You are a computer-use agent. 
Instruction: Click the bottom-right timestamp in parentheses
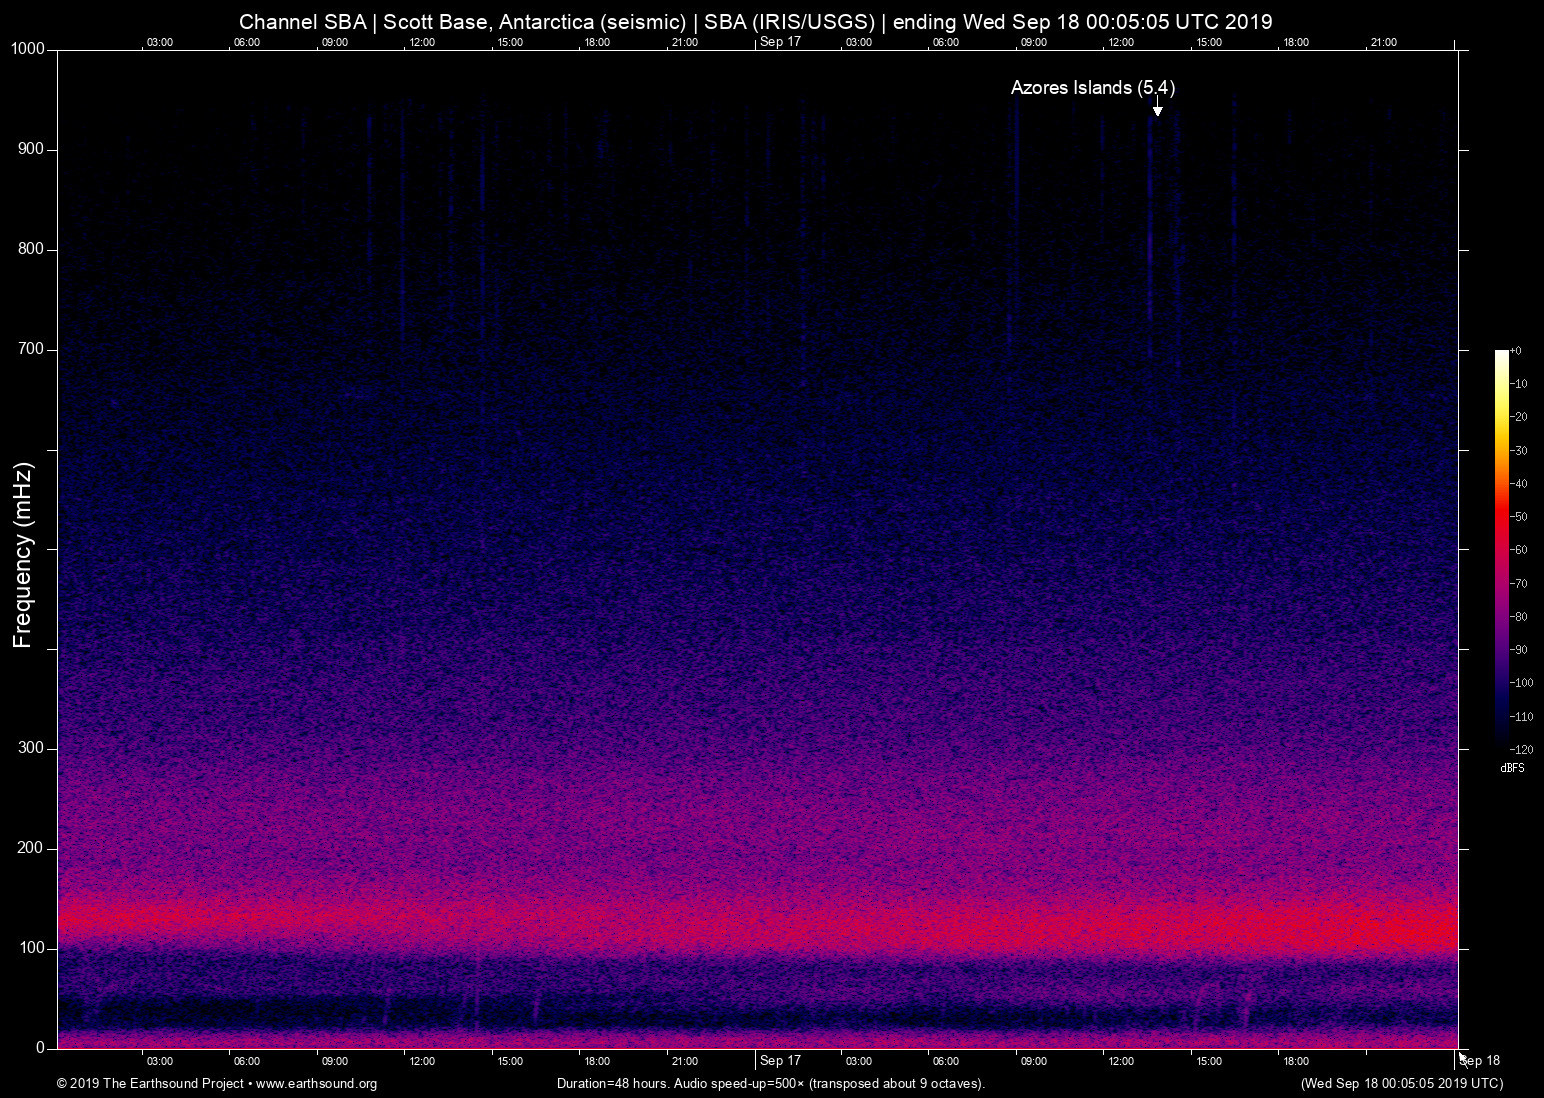point(1401,1084)
